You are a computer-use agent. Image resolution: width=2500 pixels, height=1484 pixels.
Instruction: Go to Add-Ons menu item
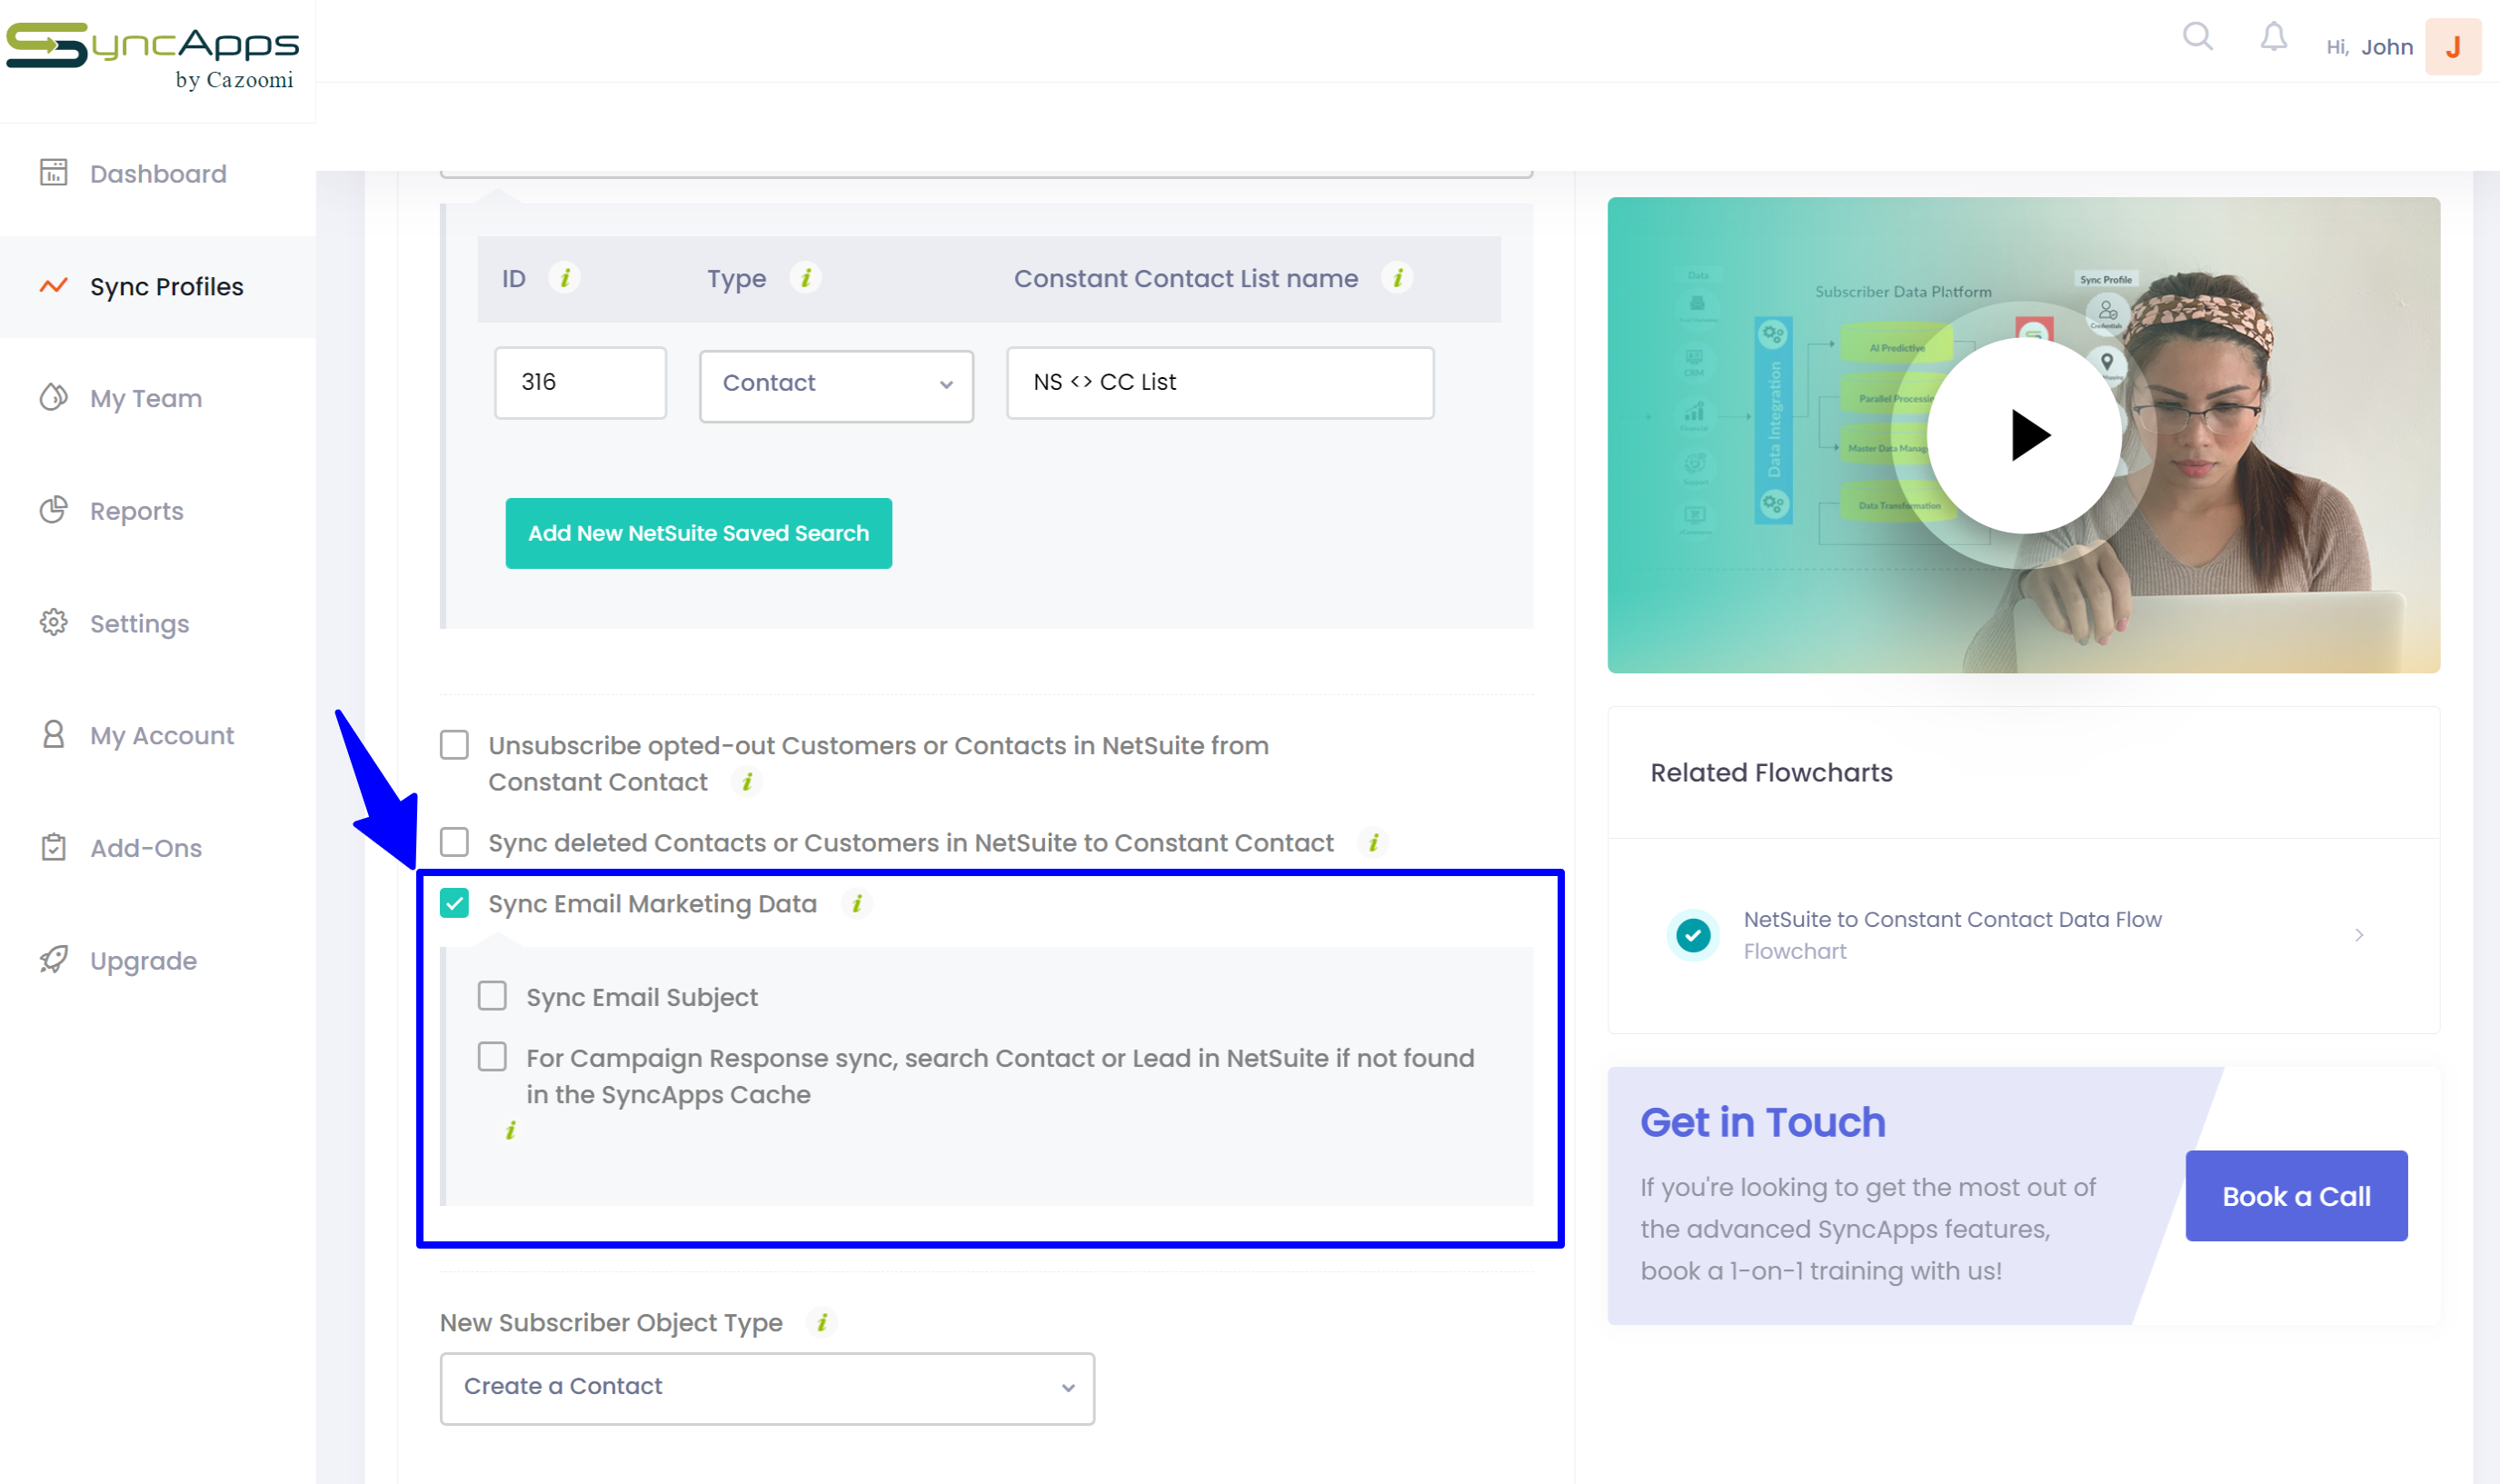pyautogui.click(x=158, y=848)
